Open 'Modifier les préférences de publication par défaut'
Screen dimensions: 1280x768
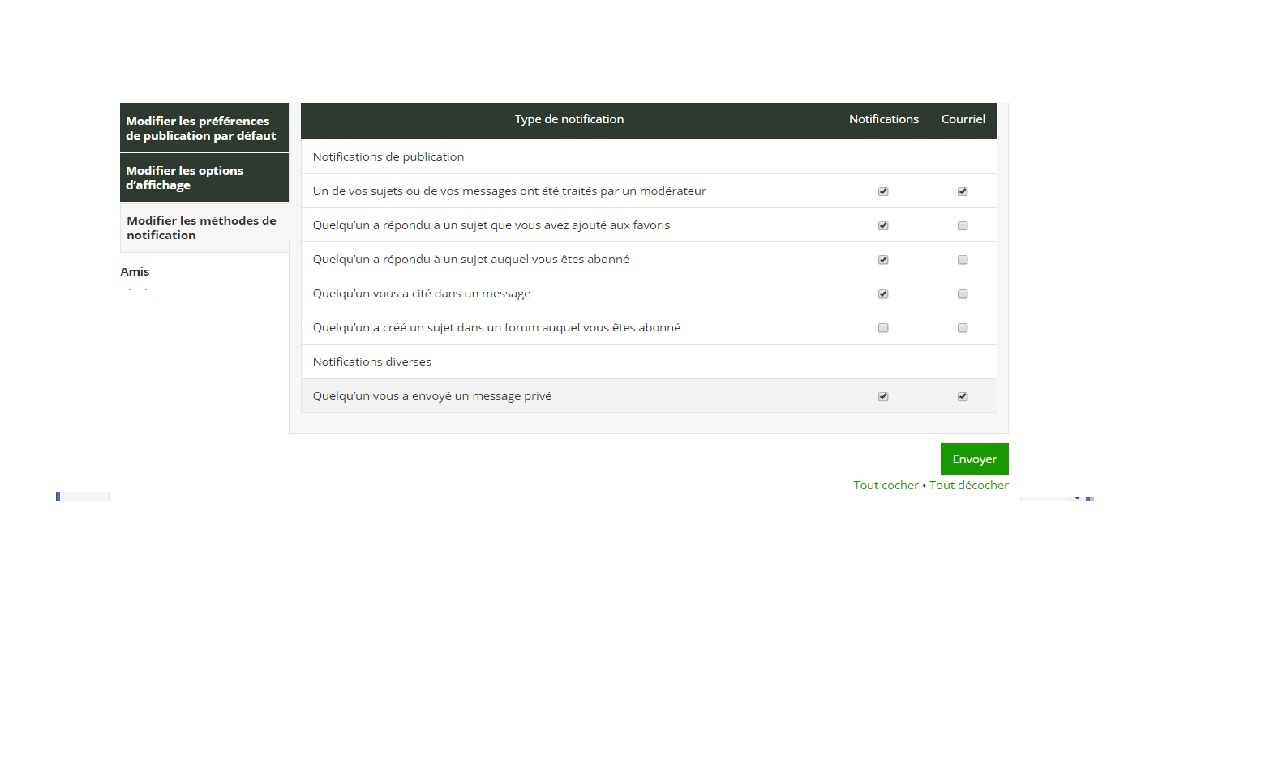point(204,128)
